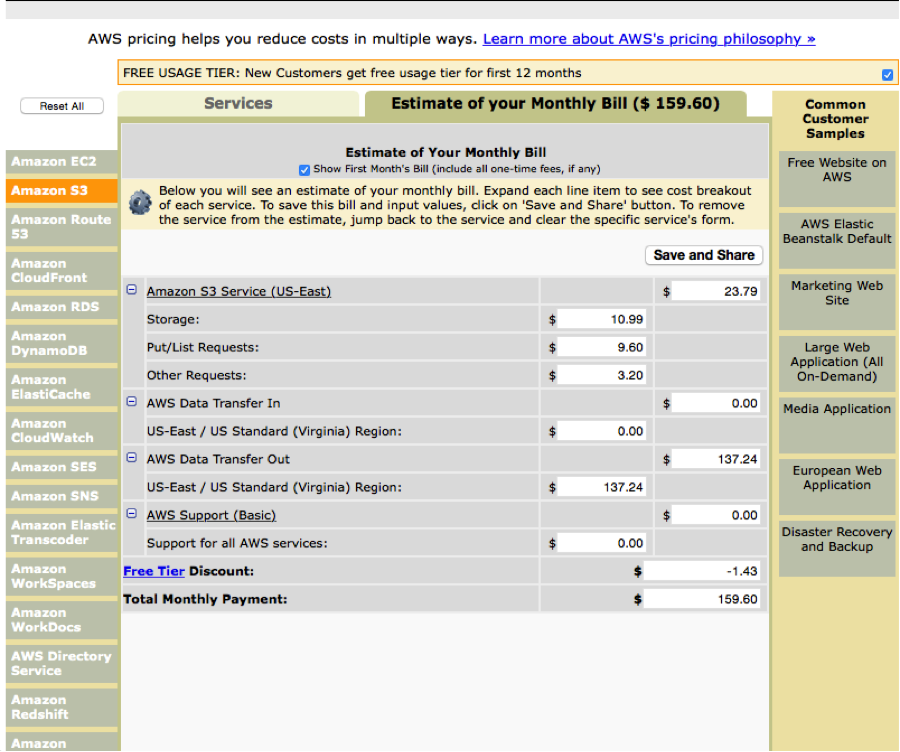Collapse the Amazon S3 Service row
This screenshot has width=900, height=752.
(131, 289)
